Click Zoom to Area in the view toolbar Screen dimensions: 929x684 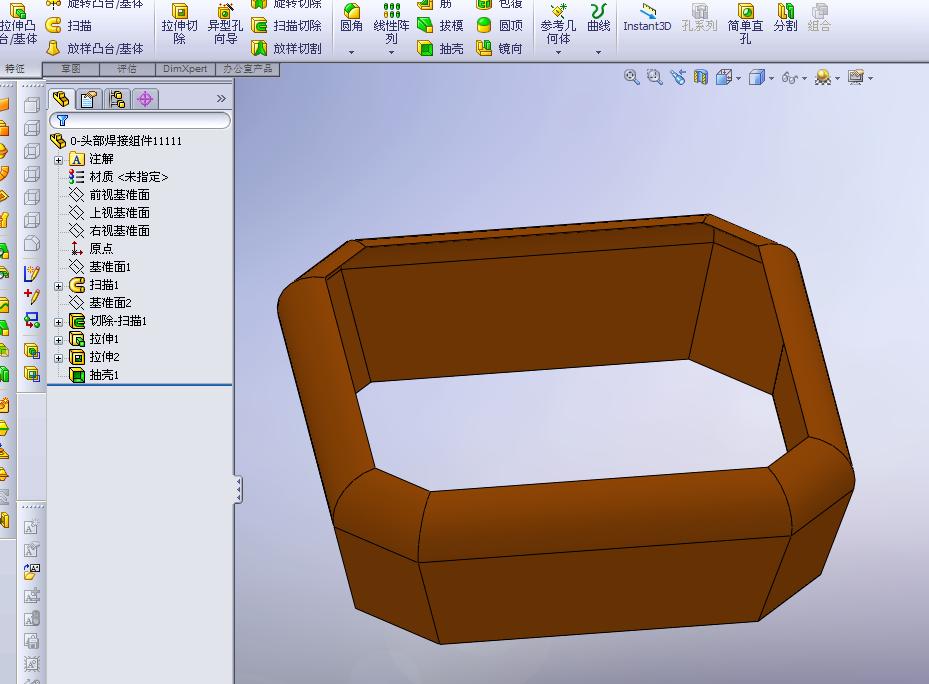click(x=655, y=77)
